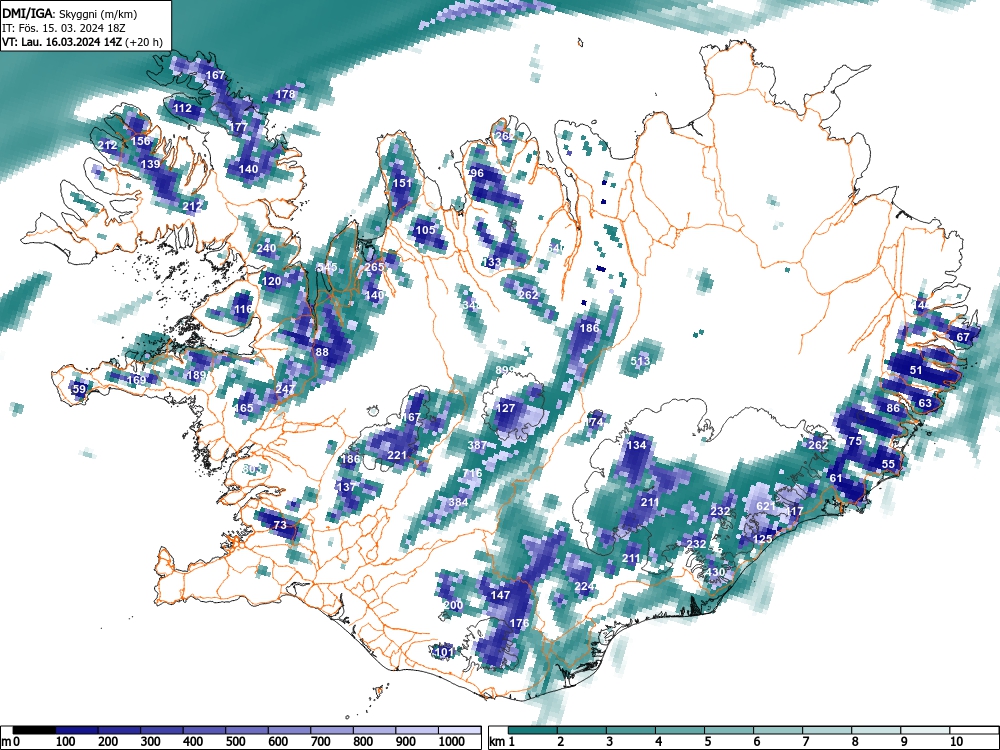Click the visibility value 127 on the map
The image size is (1000, 750).
[x=505, y=408]
